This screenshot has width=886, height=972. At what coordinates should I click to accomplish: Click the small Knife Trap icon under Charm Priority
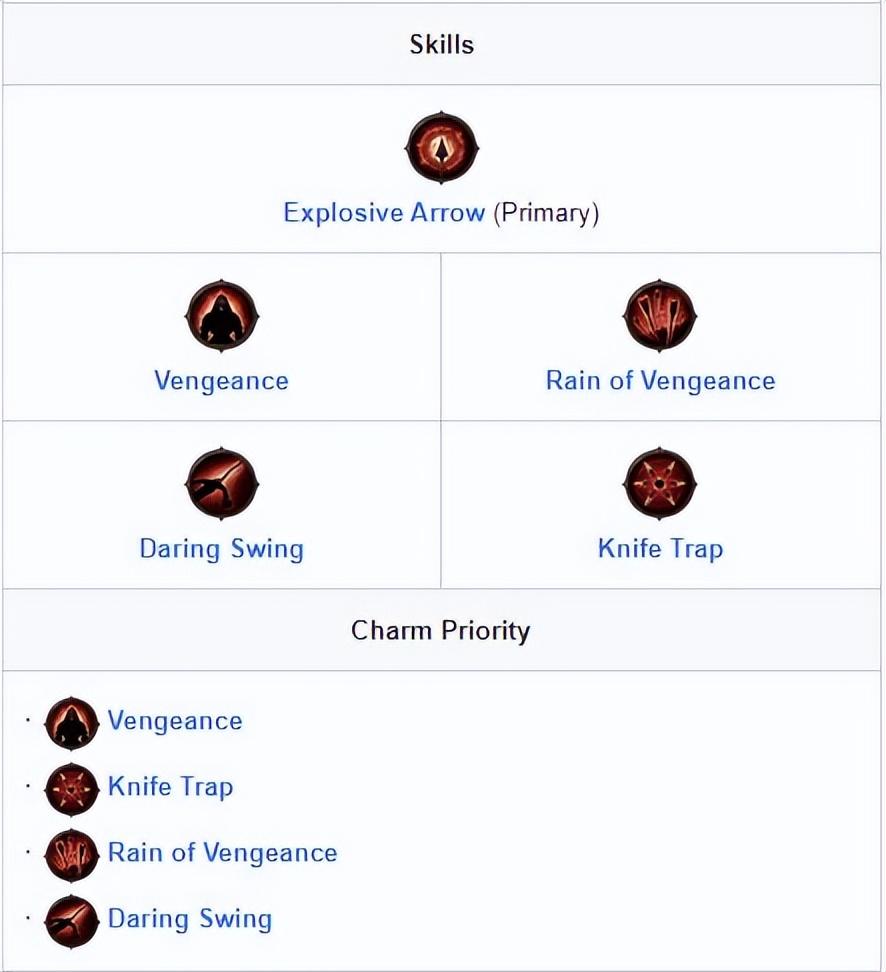[72, 789]
